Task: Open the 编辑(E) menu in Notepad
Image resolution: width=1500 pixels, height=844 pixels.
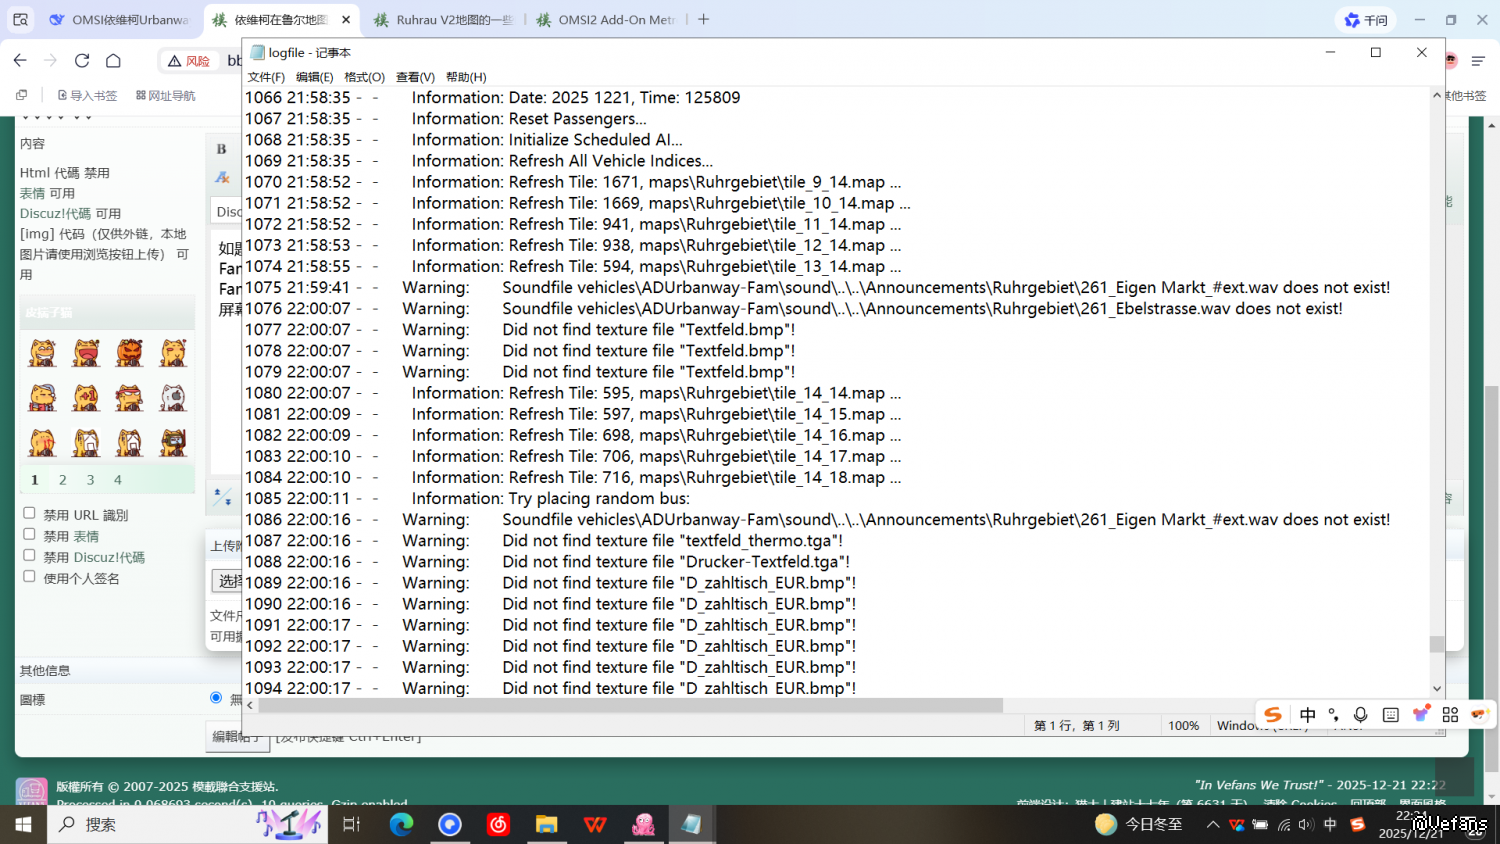Action: [x=315, y=77]
